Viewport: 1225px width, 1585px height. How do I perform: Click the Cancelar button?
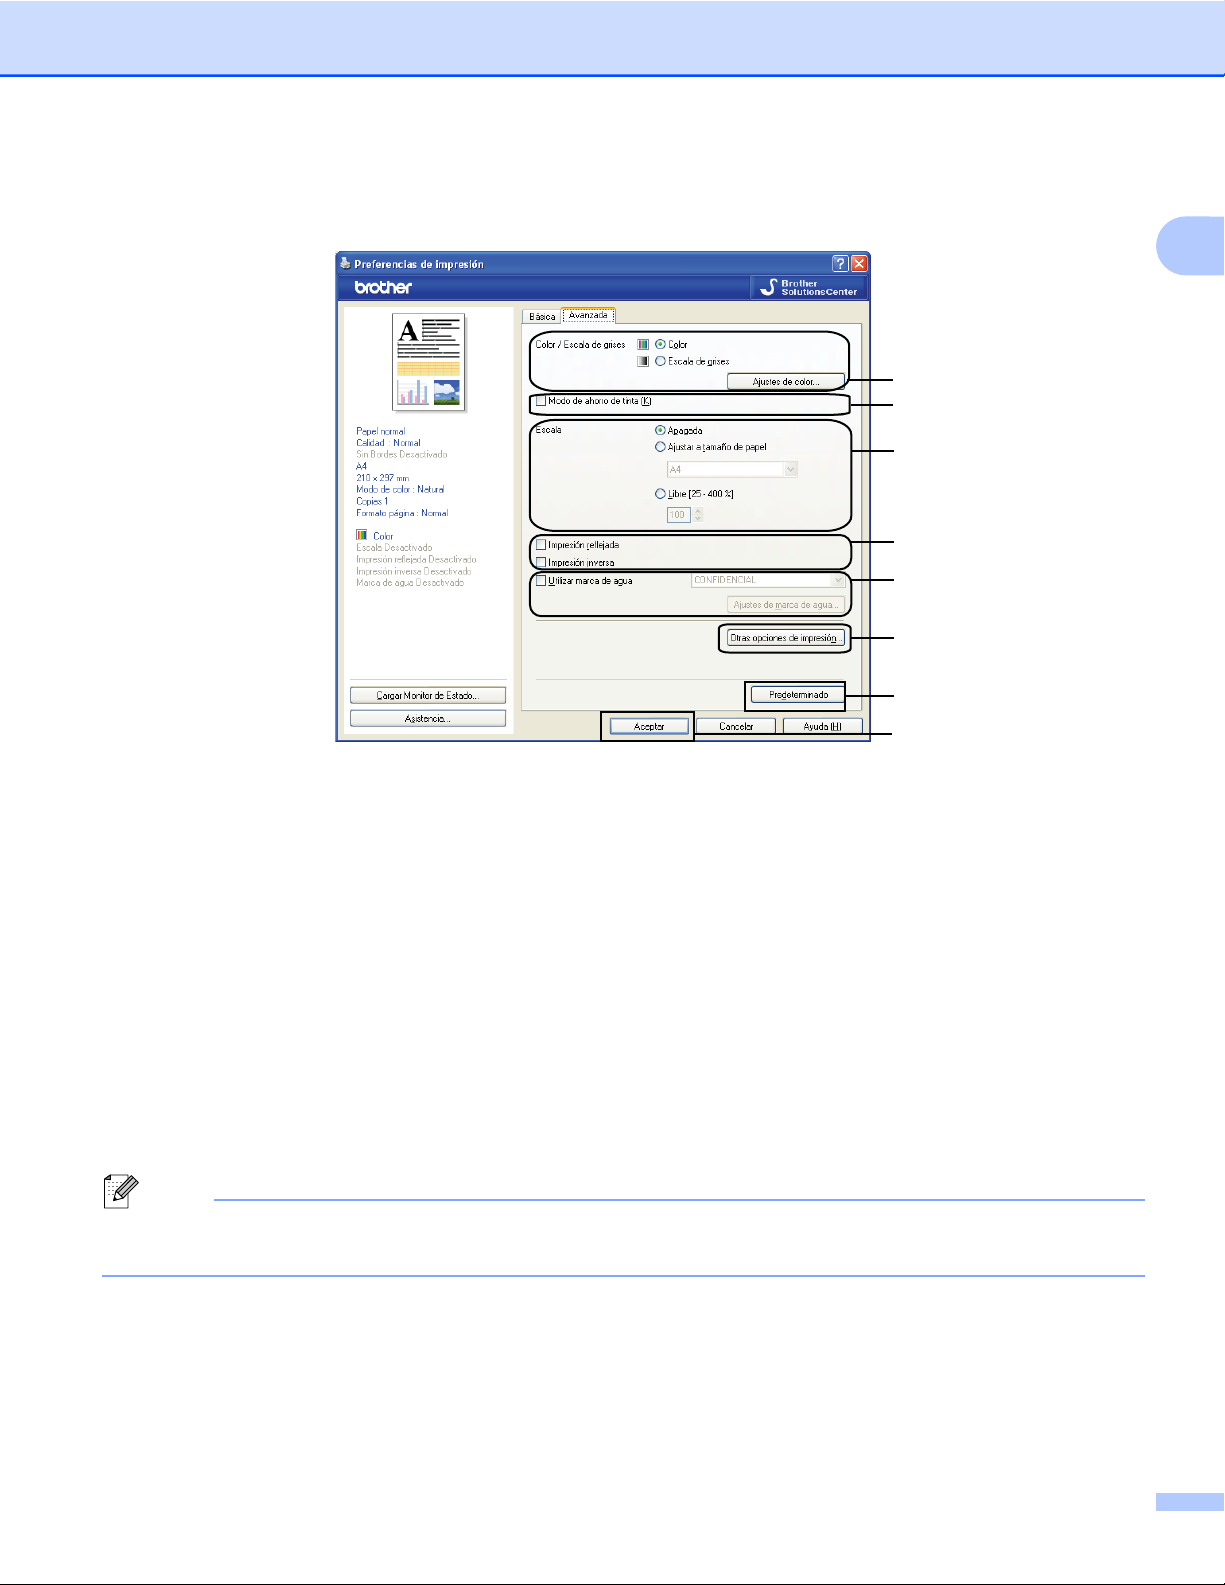(736, 726)
